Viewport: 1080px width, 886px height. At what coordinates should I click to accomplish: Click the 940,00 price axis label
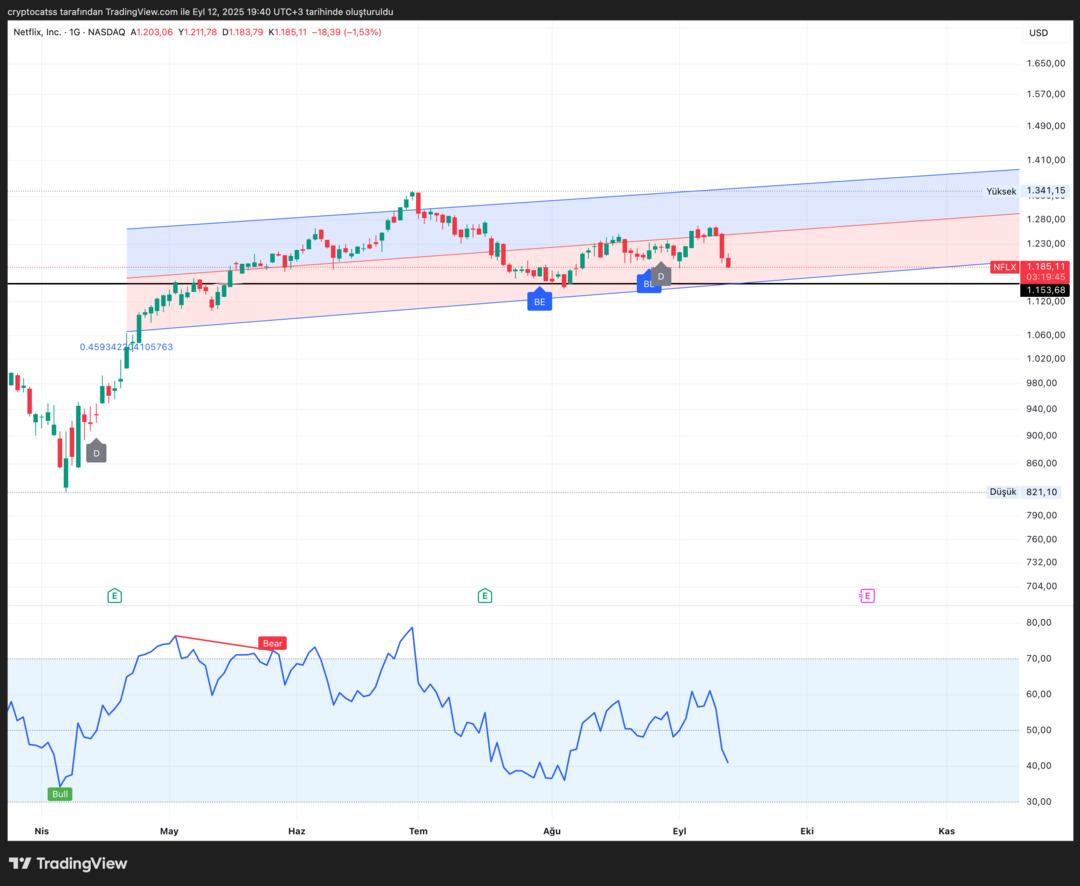pyautogui.click(x=1041, y=409)
